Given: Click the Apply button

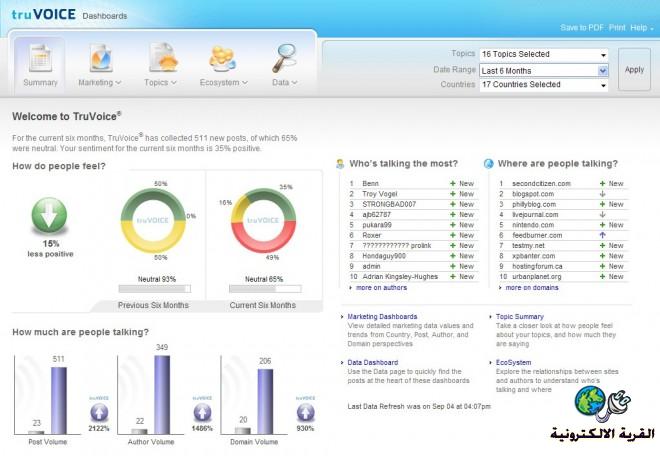Looking at the screenshot, I should [634, 69].
